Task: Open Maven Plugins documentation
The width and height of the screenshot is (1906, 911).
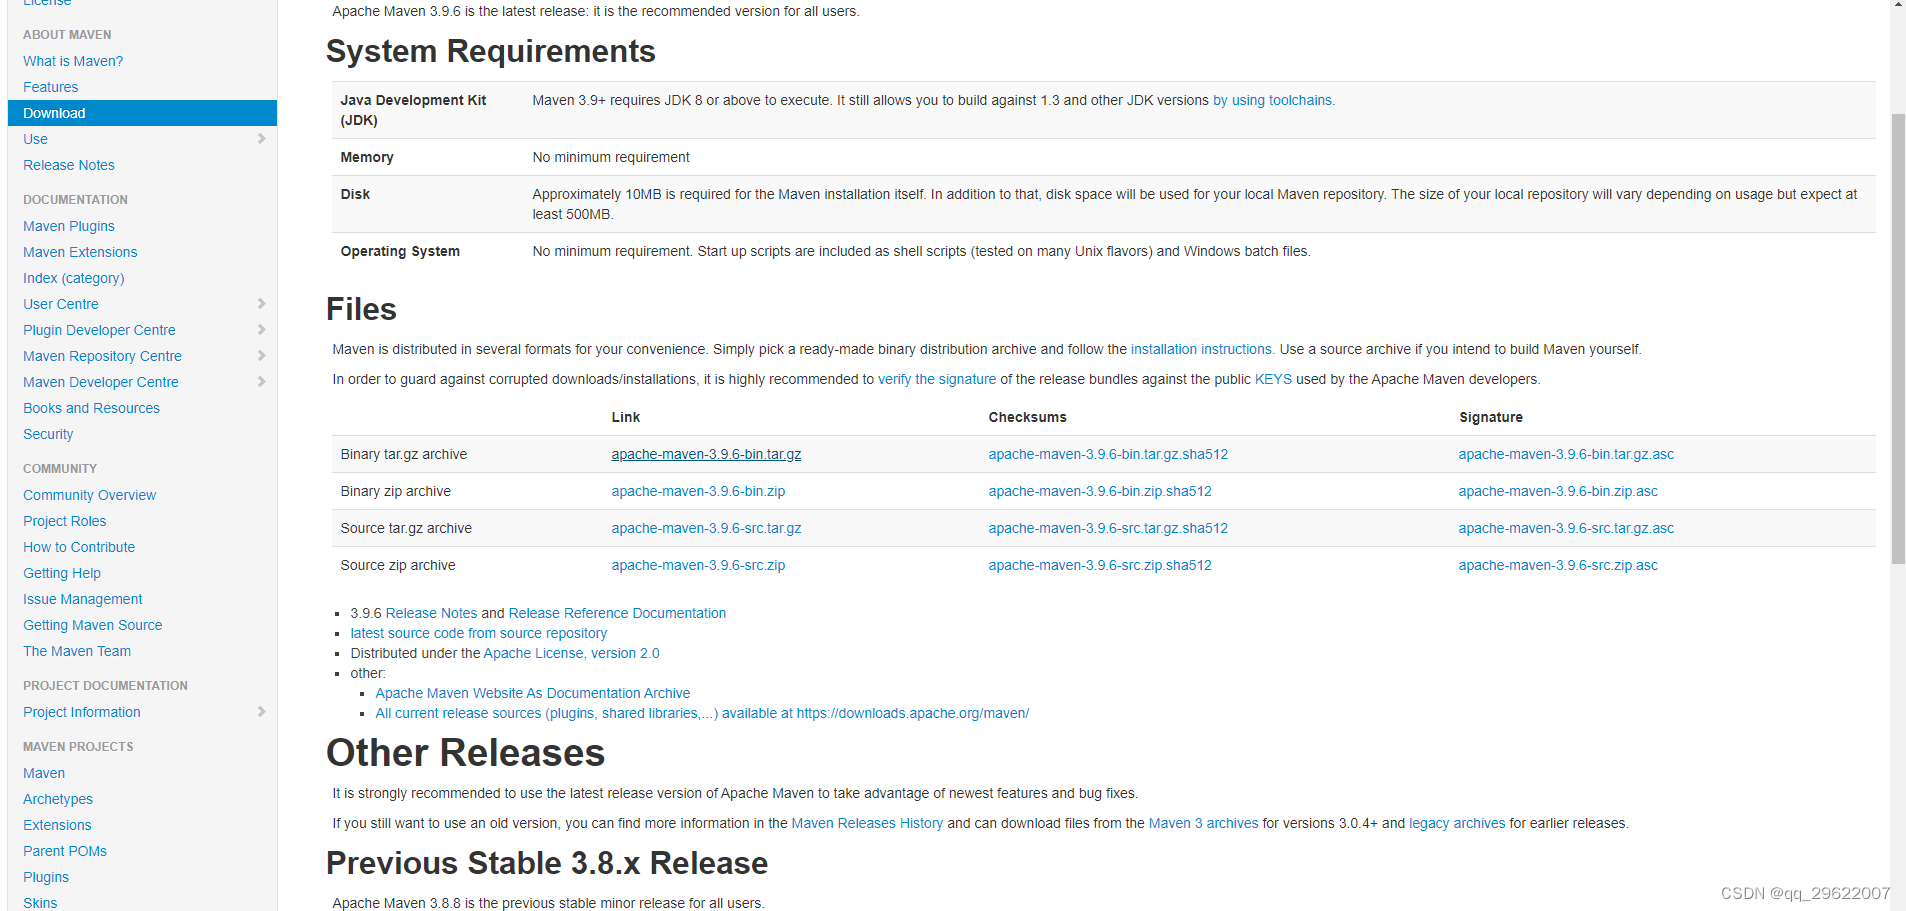Action: click(69, 226)
